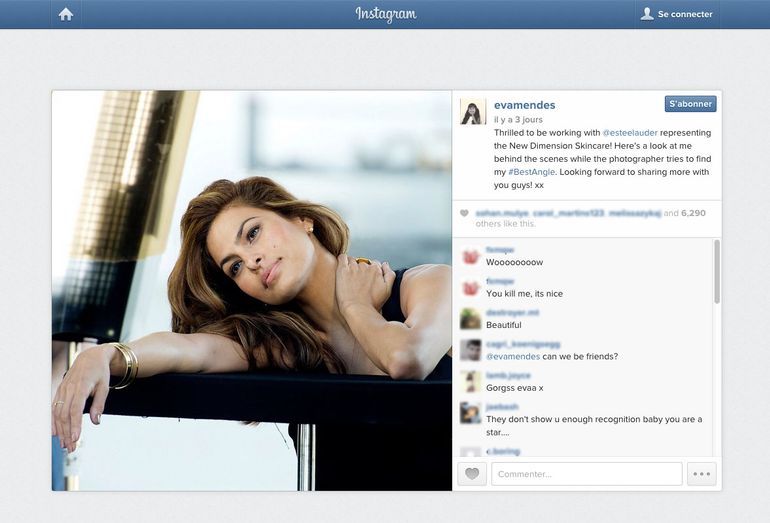This screenshot has height=523, width=770.
Task: Click the main post photo
Action: pyautogui.click(x=252, y=290)
